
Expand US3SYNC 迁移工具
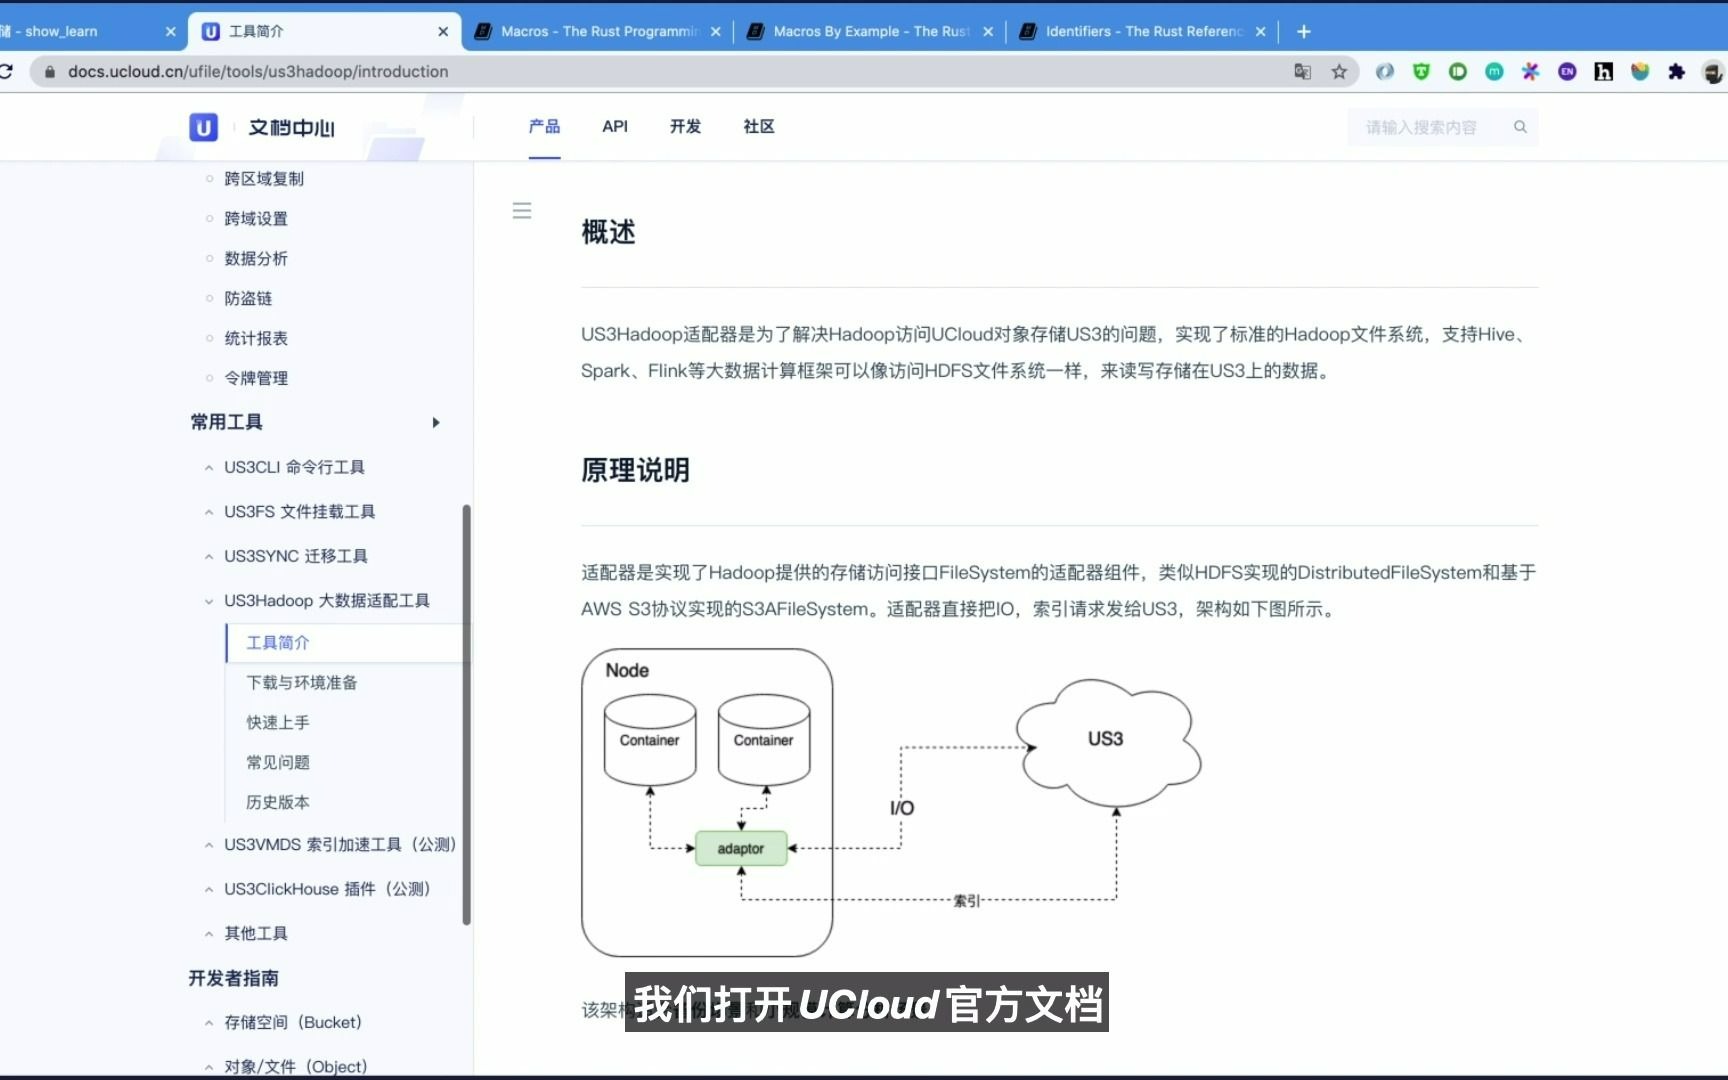tap(295, 556)
